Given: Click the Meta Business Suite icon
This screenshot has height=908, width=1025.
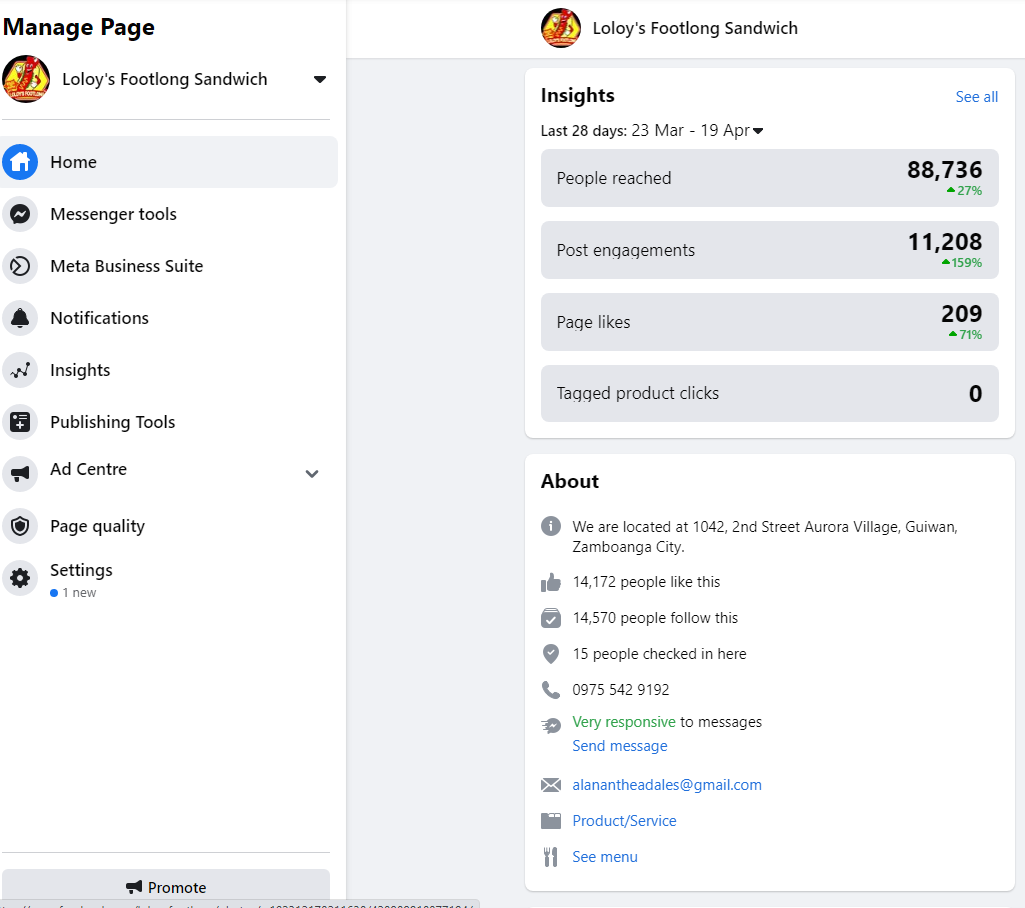Looking at the screenshot, I should click(20, 266).
